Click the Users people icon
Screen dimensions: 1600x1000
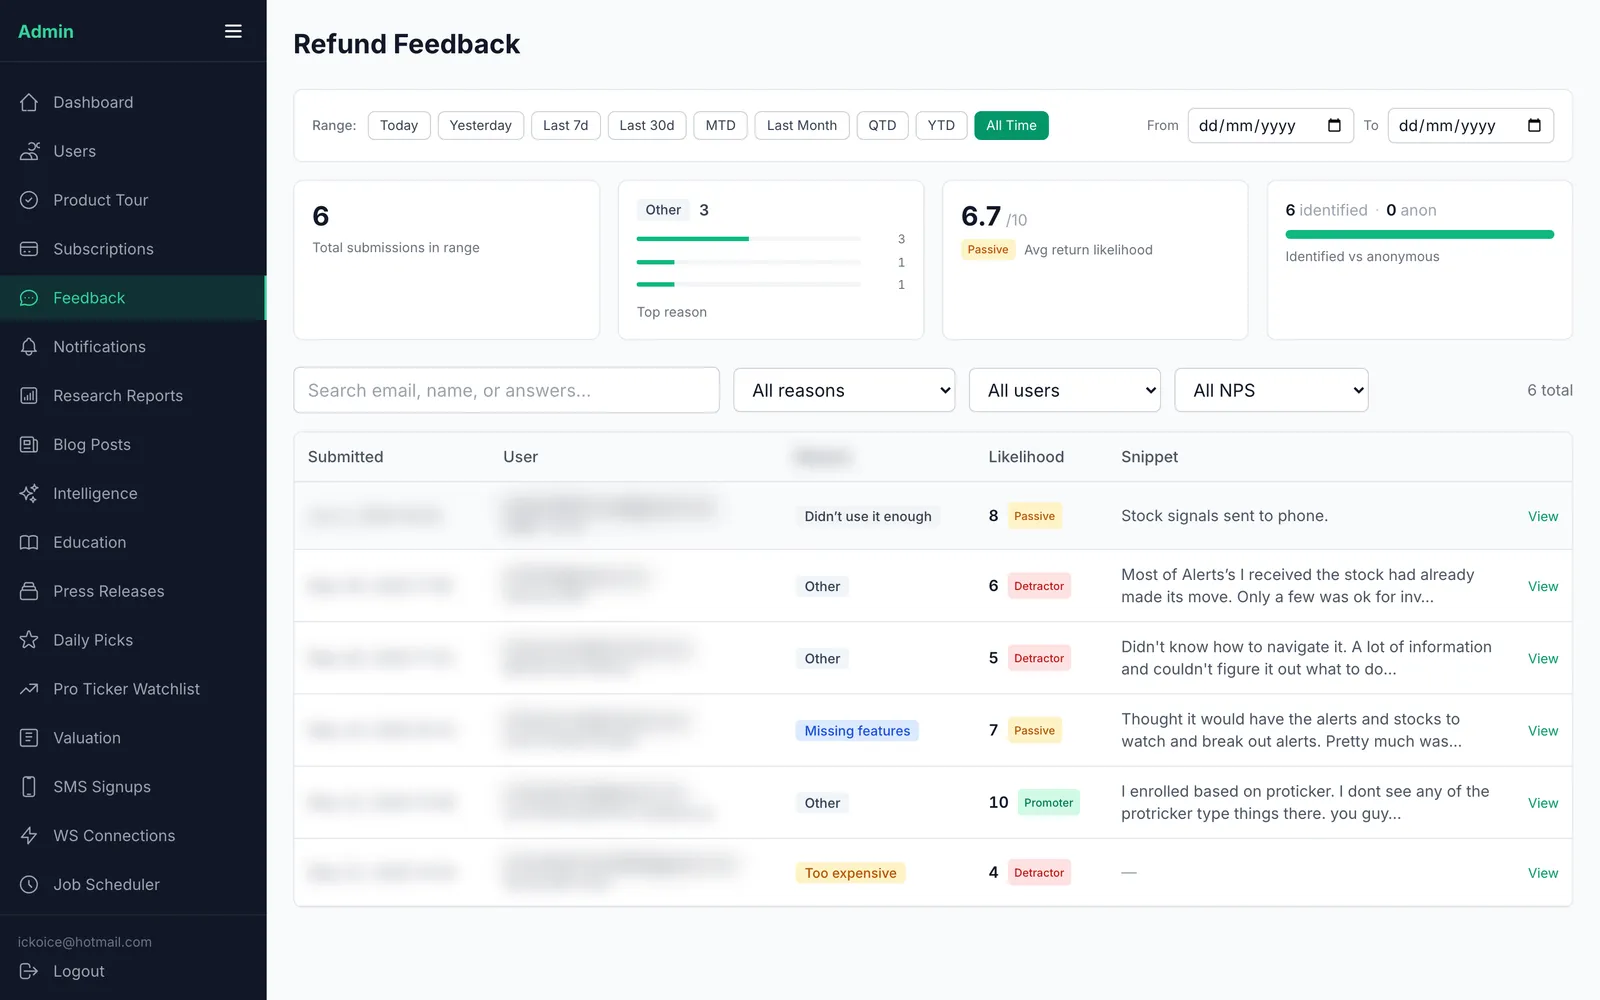pos(29,151)
